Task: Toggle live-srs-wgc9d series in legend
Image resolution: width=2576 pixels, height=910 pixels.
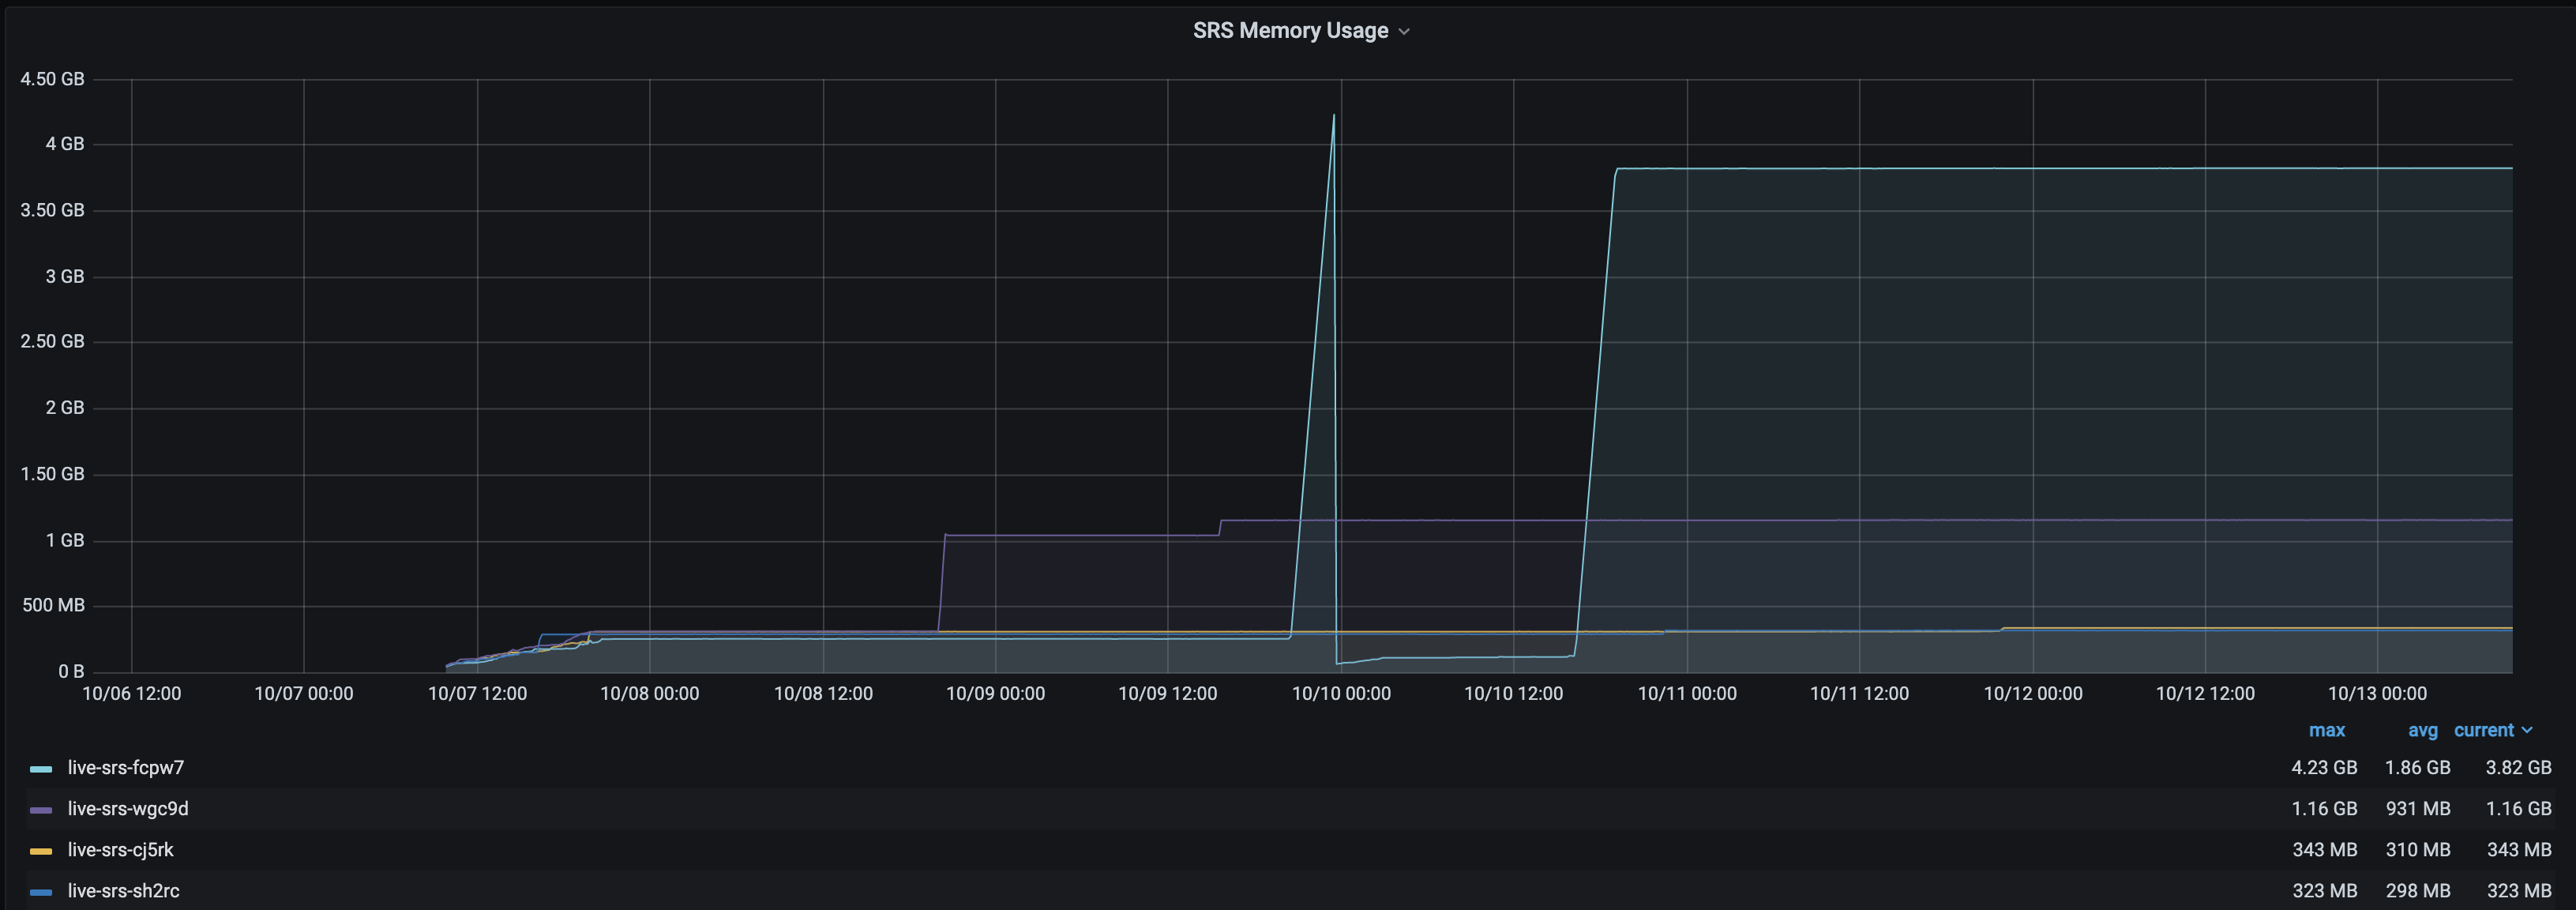Action: point(128,809)
